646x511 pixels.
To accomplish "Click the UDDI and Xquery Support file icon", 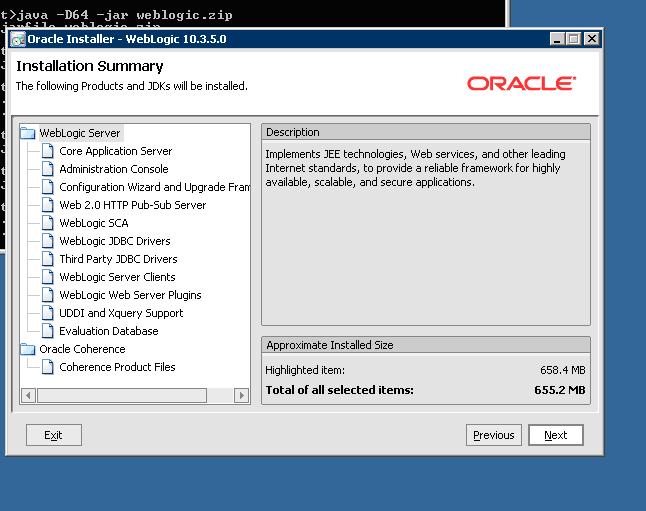I will click(47, 313).
